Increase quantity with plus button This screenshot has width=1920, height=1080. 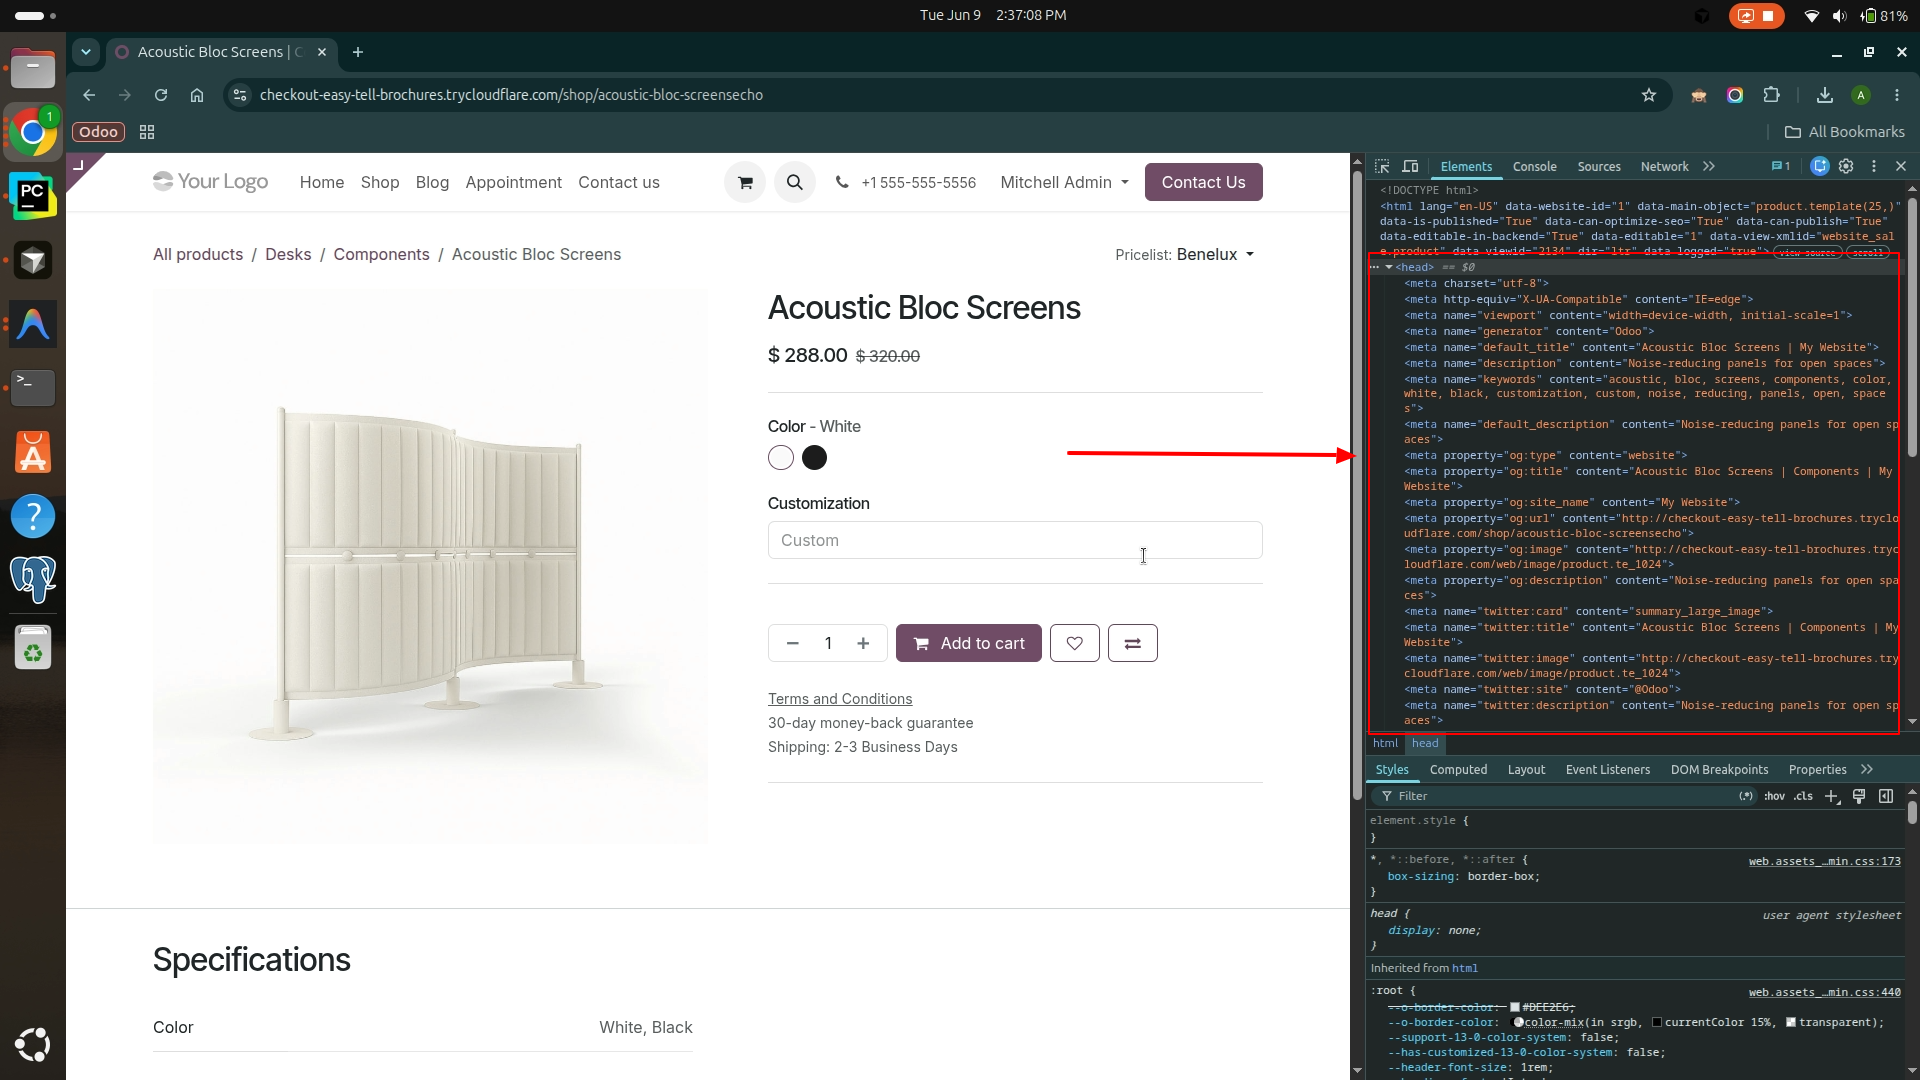coord(863,643)
